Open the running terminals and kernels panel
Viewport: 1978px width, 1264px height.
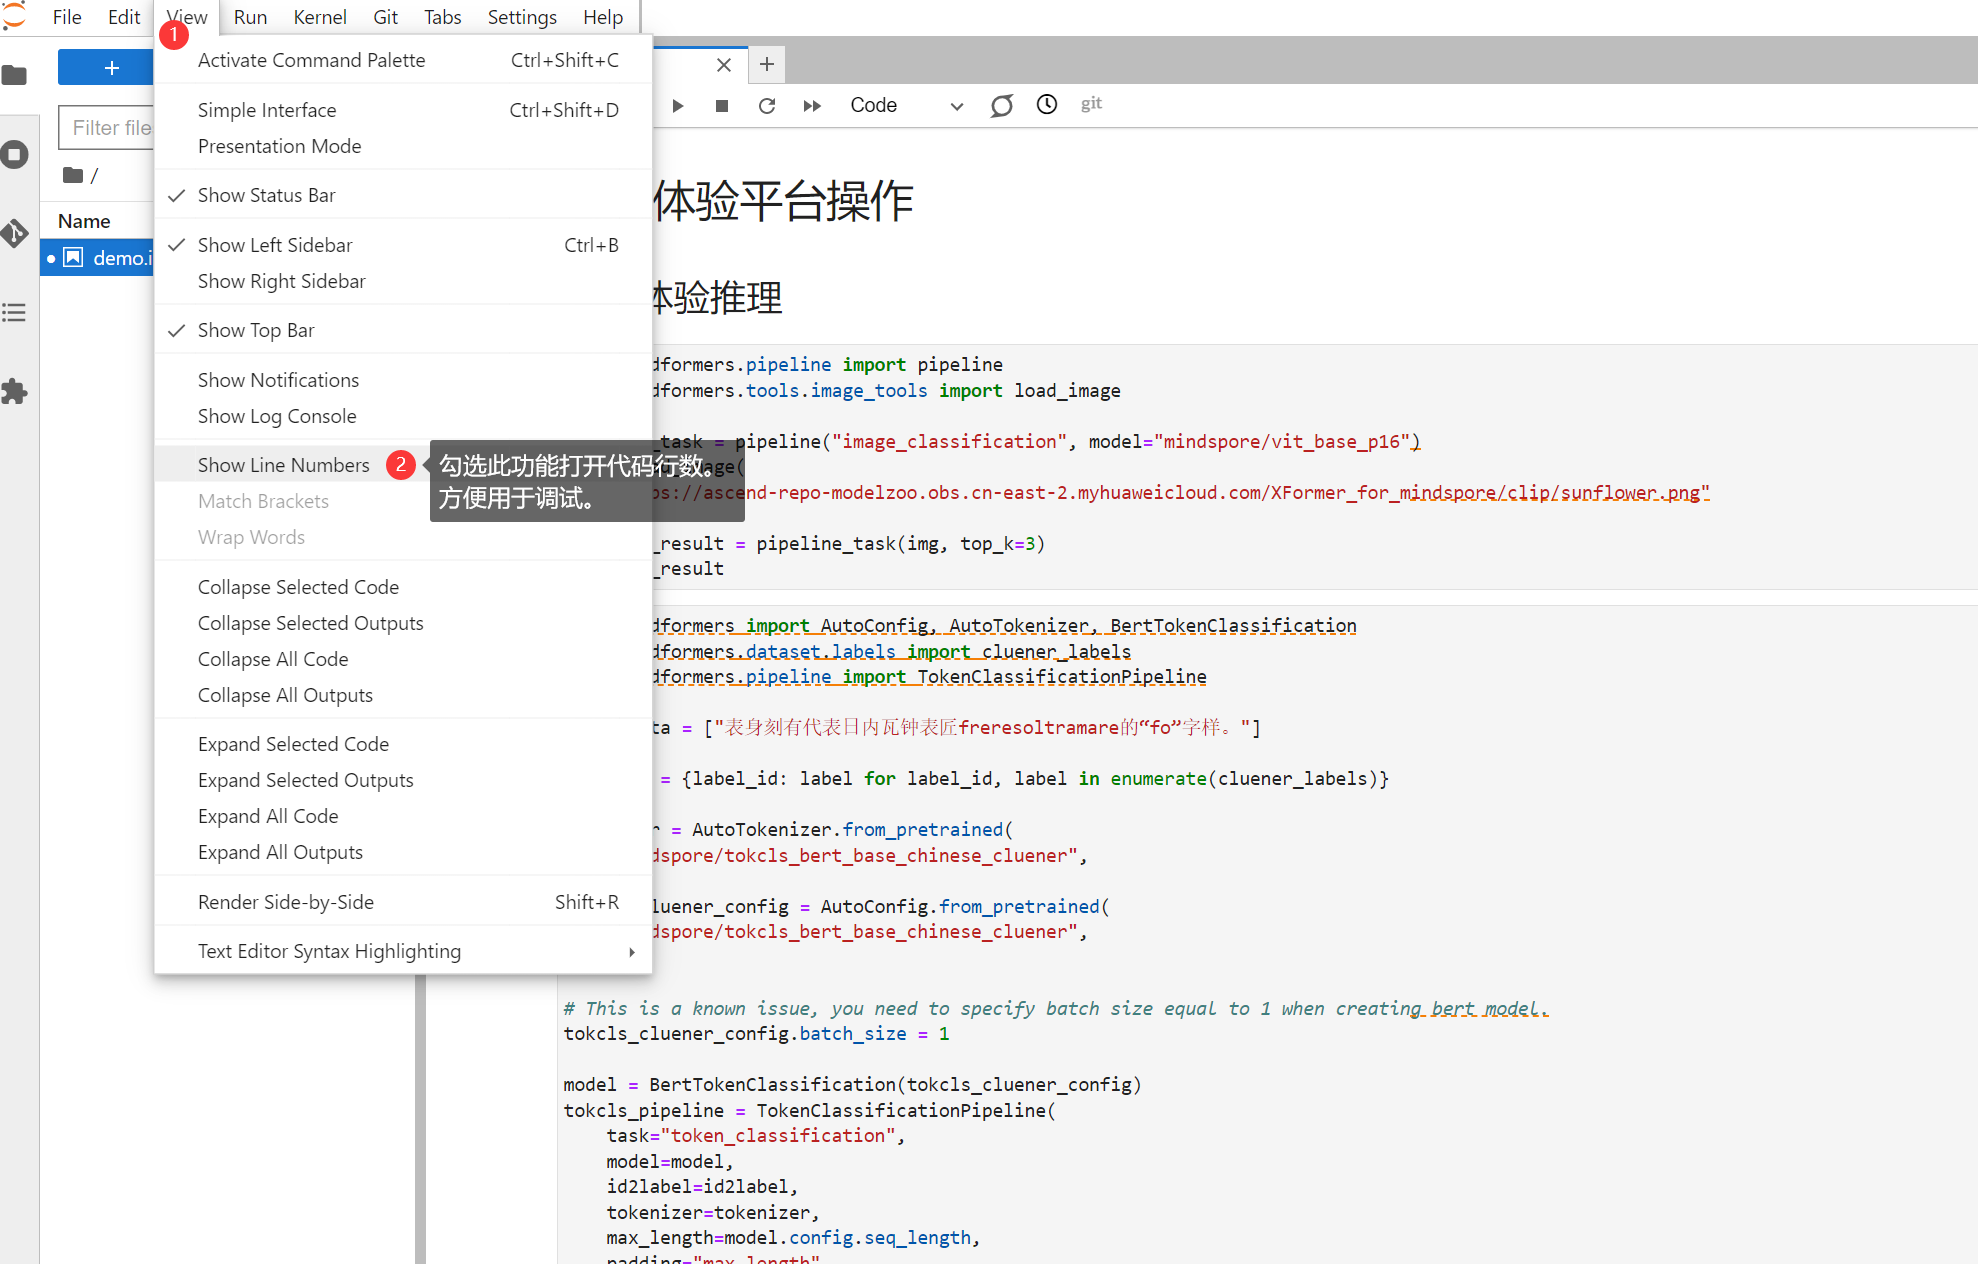click(x=15, y=155)
